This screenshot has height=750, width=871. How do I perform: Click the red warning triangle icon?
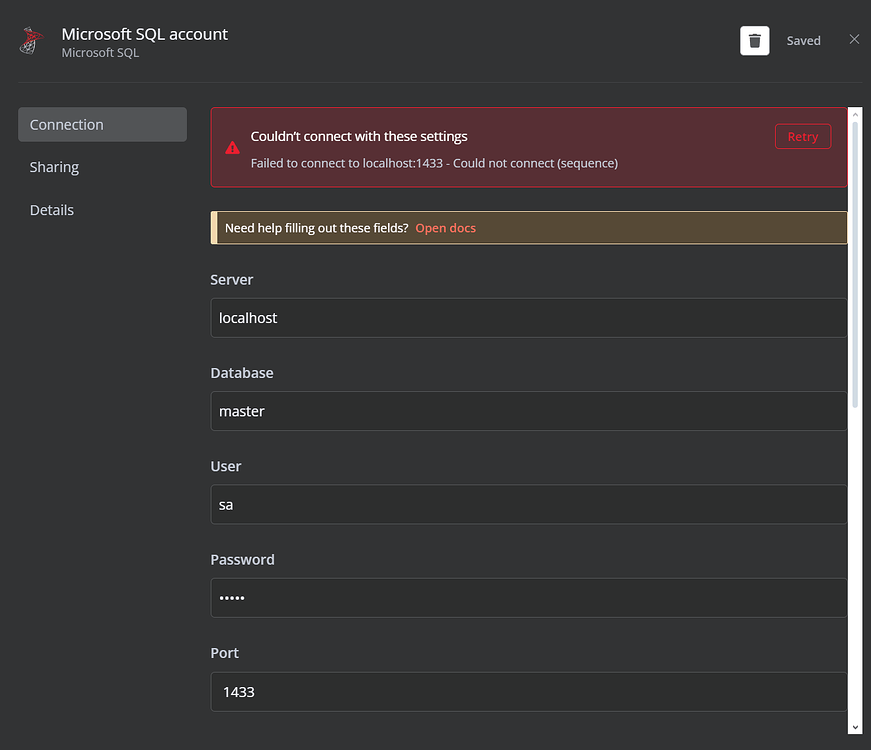(x=232, y=148)
